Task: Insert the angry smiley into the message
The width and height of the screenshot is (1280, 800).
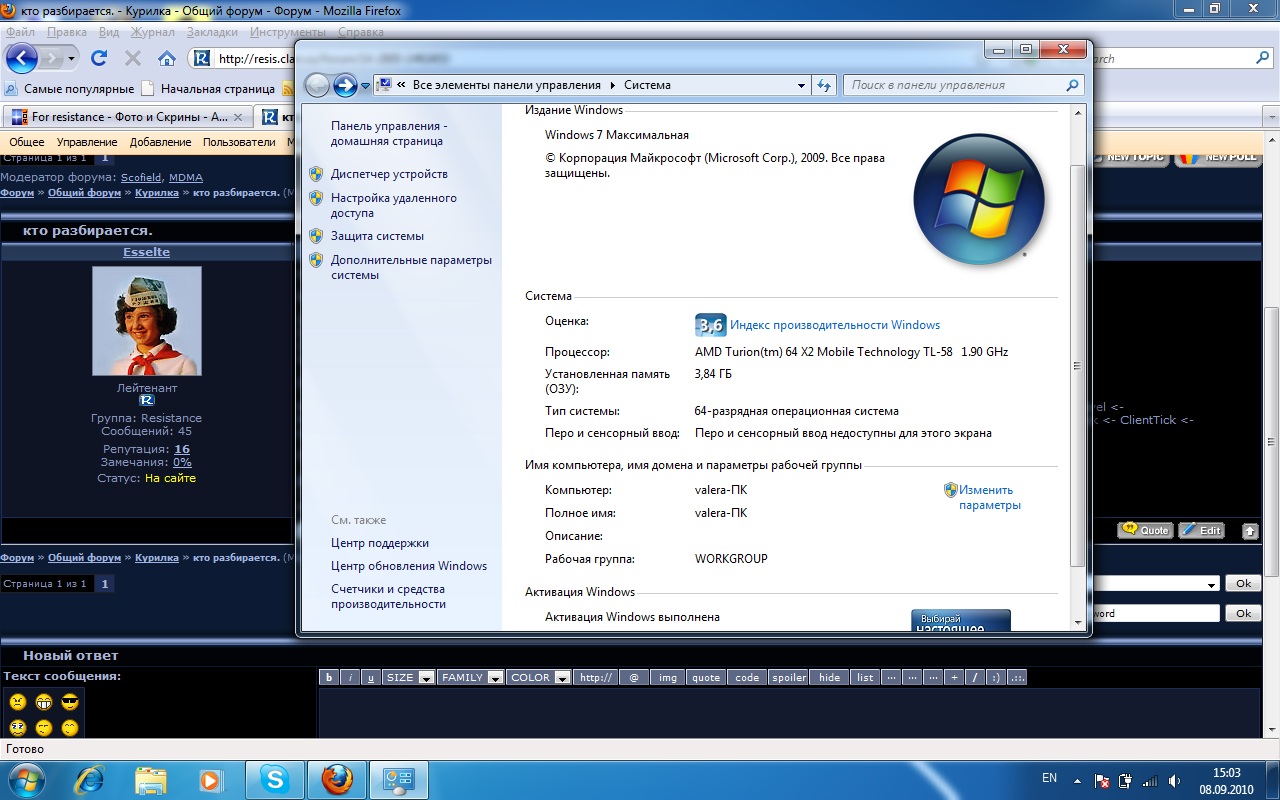Action: coord(18,702)
